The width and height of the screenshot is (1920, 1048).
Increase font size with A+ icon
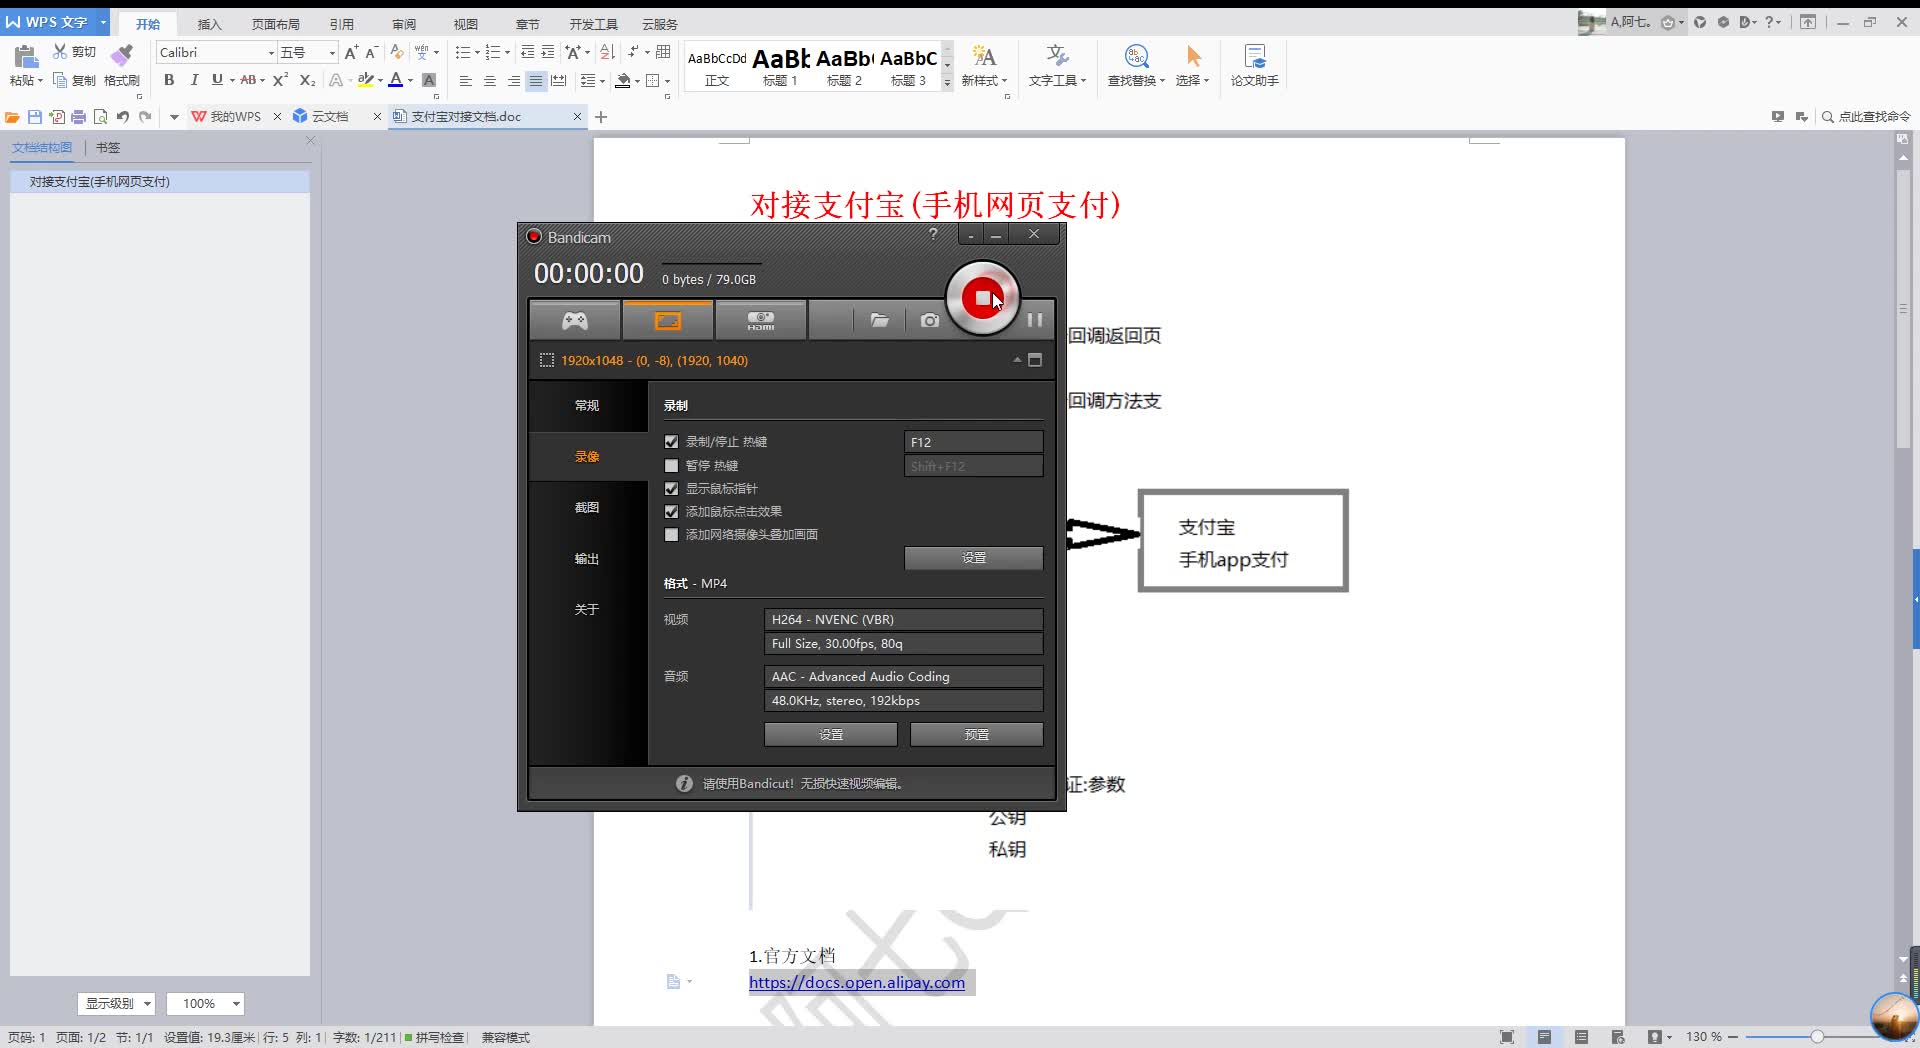point(351,52)
